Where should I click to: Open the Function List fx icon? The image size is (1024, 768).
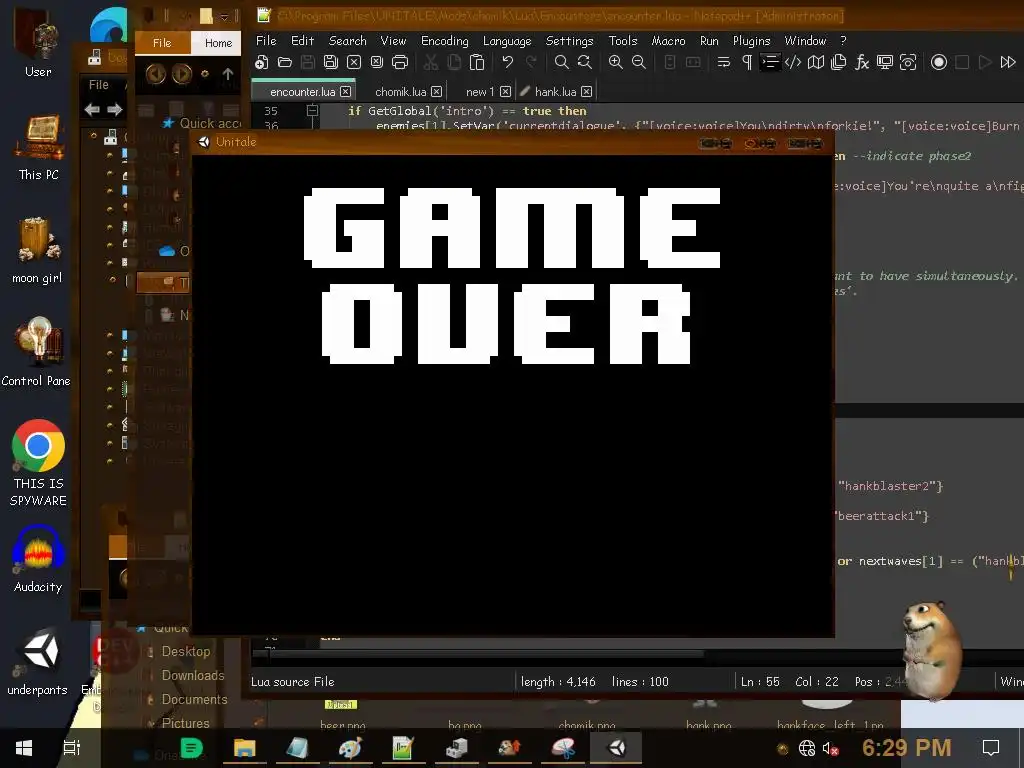coord(862,63)
